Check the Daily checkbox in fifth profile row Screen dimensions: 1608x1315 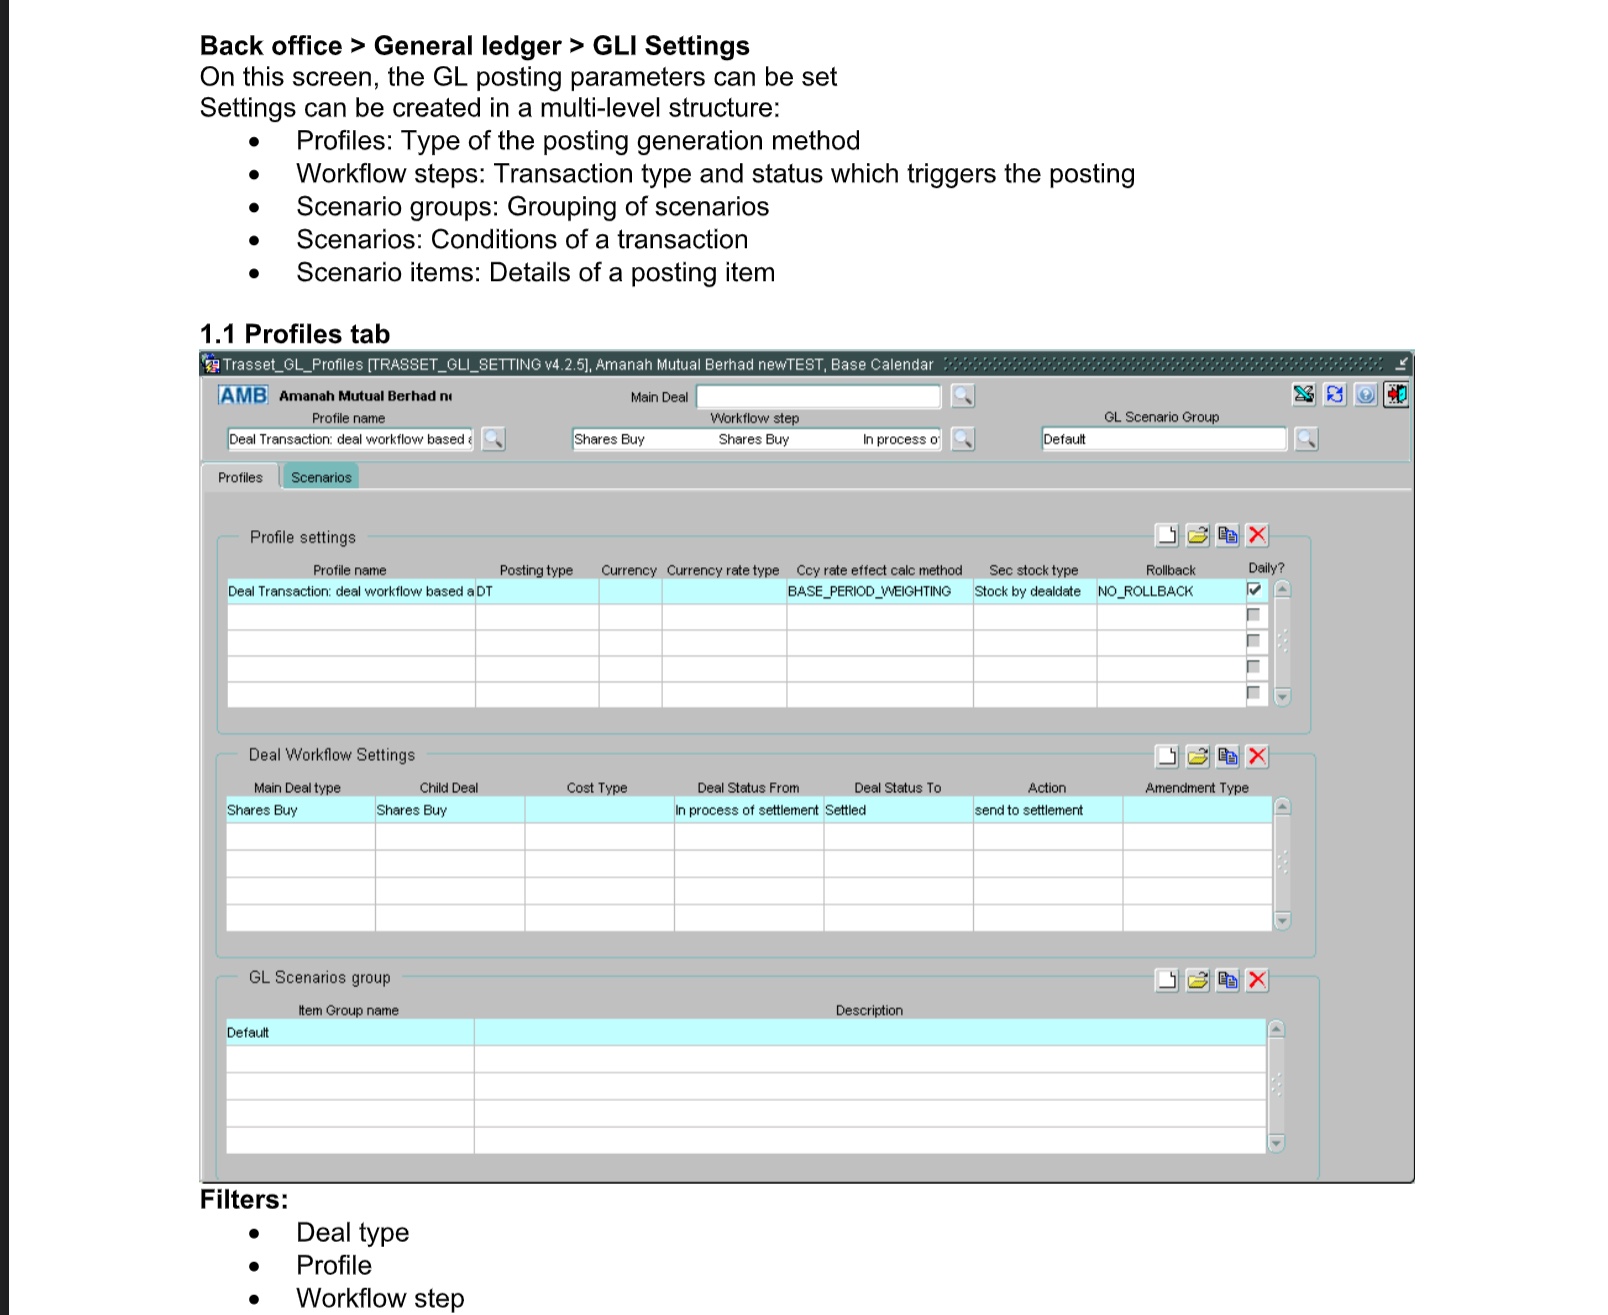point(1254,693)
